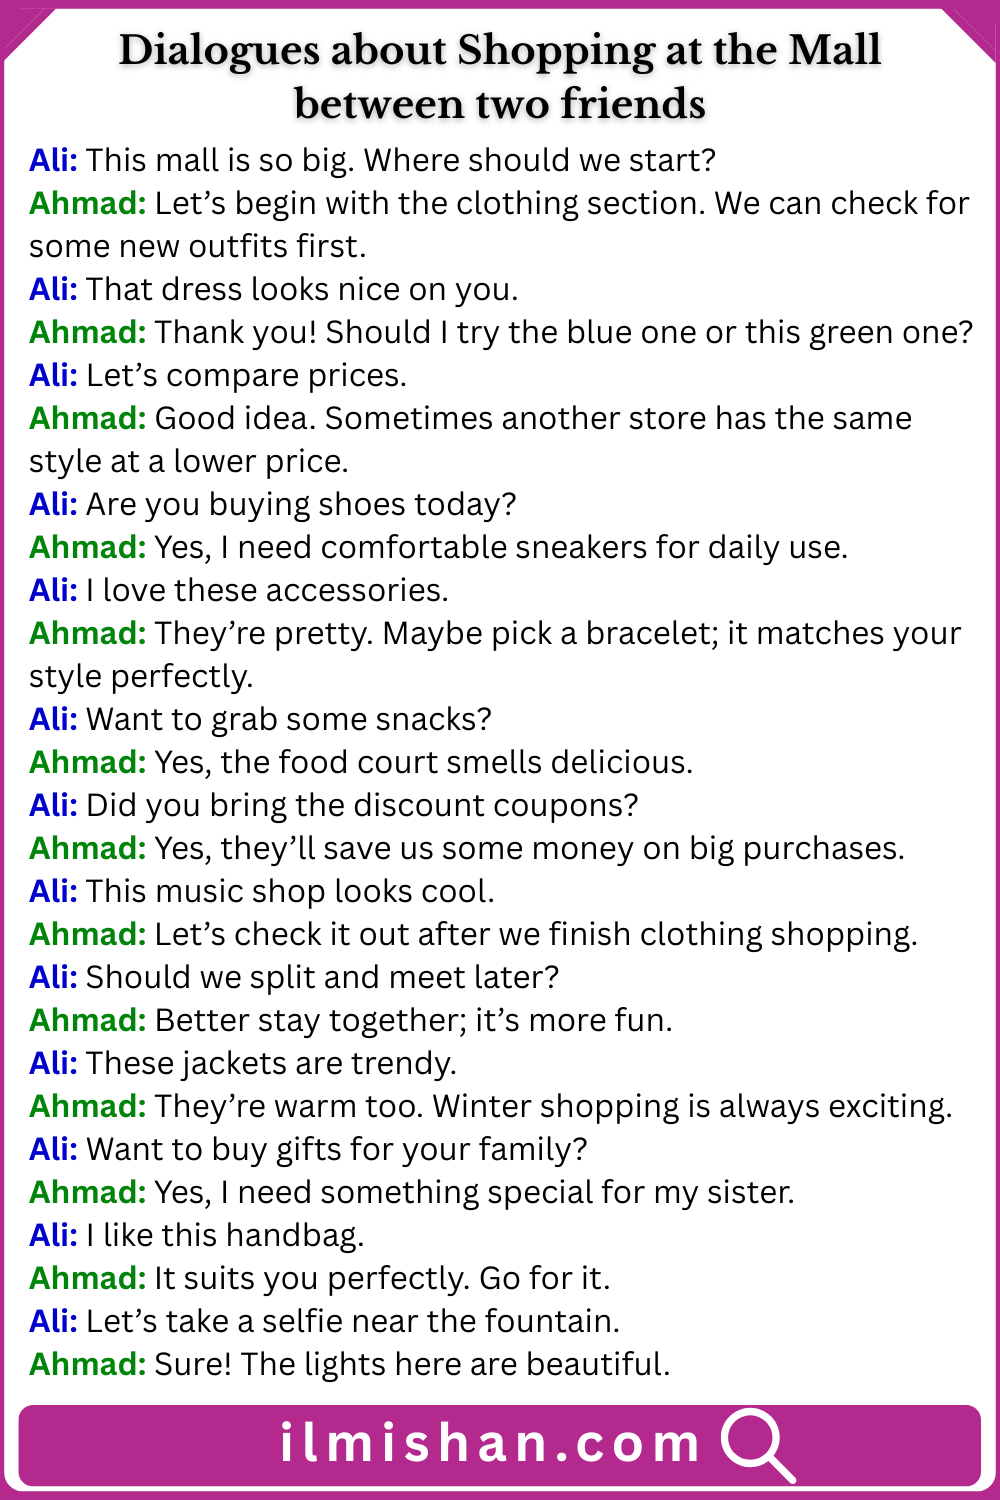
Task: Open the ilmishan.com website link
Action: click(x=490, y=1444)
